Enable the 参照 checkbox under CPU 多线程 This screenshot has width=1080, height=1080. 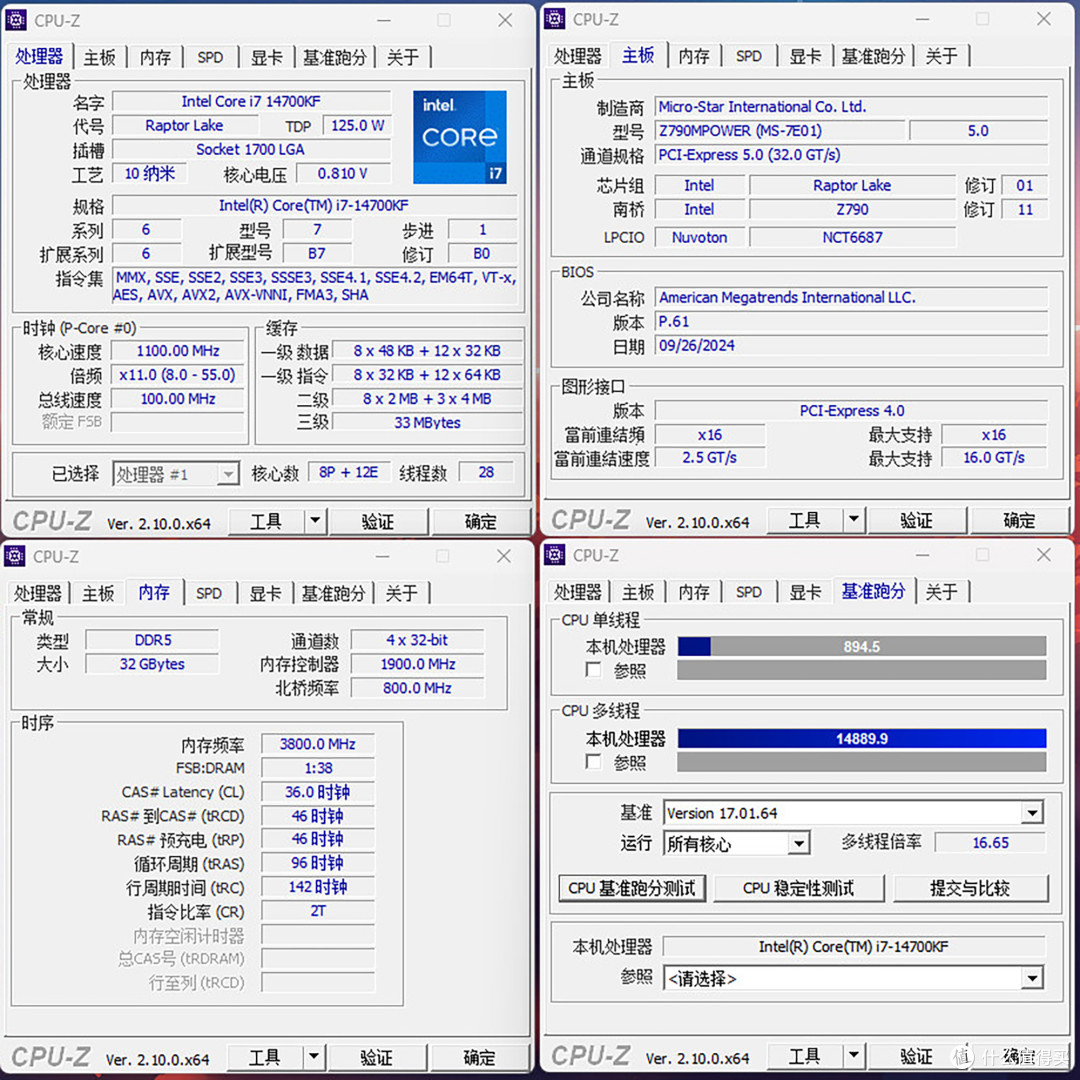tap(592, 763)
